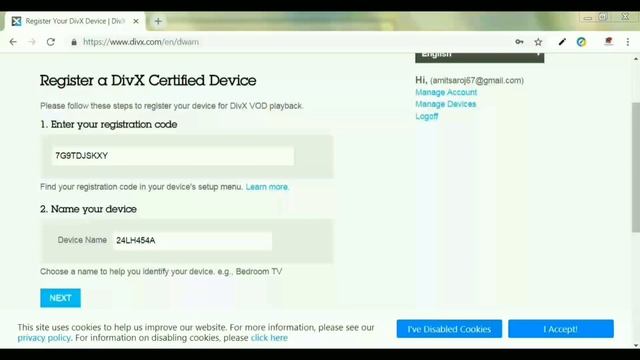Click the page vertical scrollbar thumb

click(636, 167)
